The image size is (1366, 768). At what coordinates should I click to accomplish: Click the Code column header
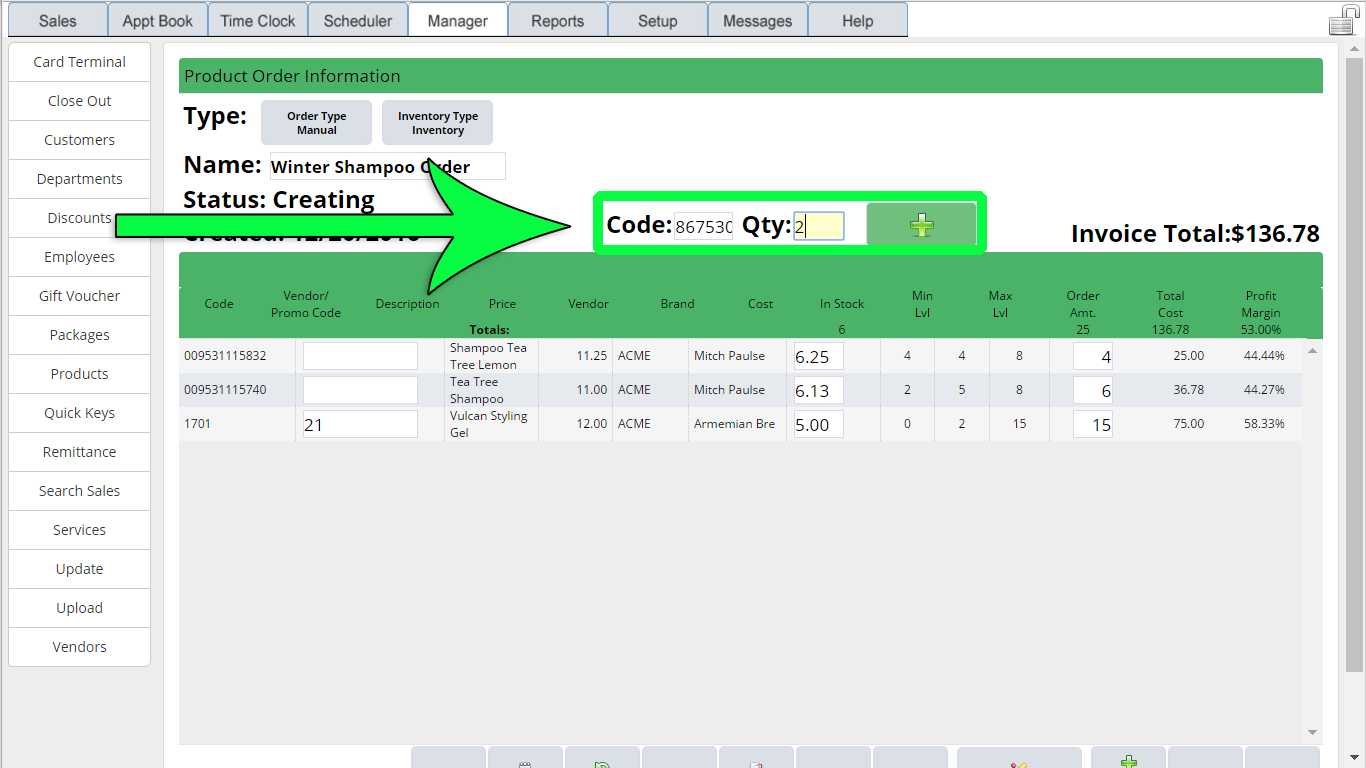(219, 304)
